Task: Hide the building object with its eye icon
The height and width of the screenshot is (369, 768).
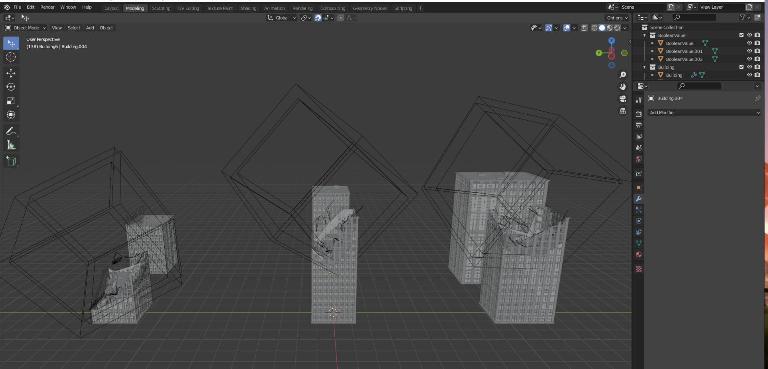Action: coord(749,75)
